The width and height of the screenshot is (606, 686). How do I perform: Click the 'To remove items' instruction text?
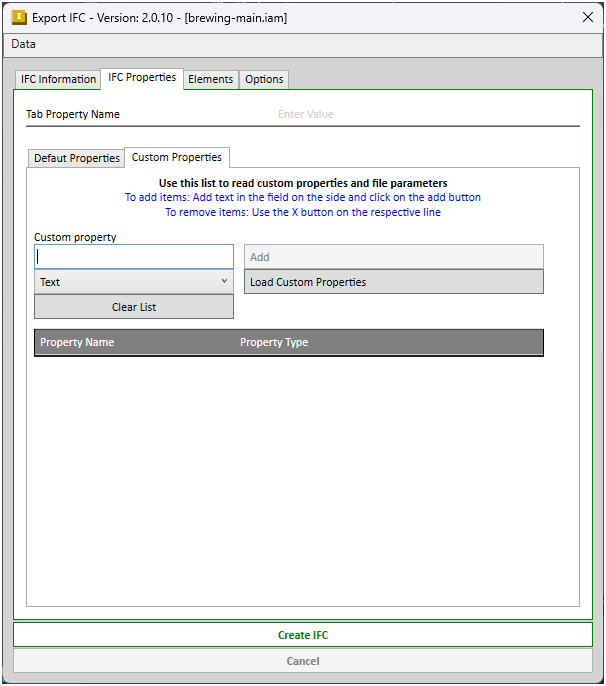(x=303, y=212)
